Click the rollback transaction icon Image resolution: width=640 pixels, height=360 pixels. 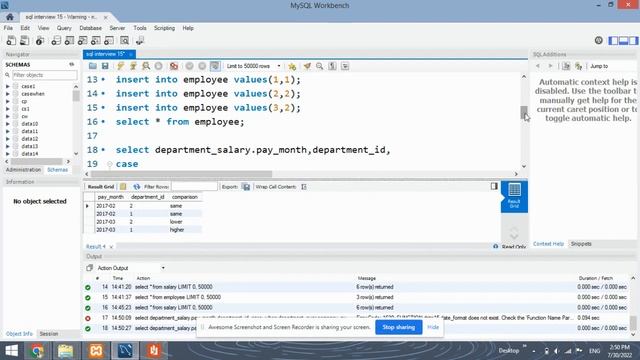pyautogui.click(x=202, y=66)
